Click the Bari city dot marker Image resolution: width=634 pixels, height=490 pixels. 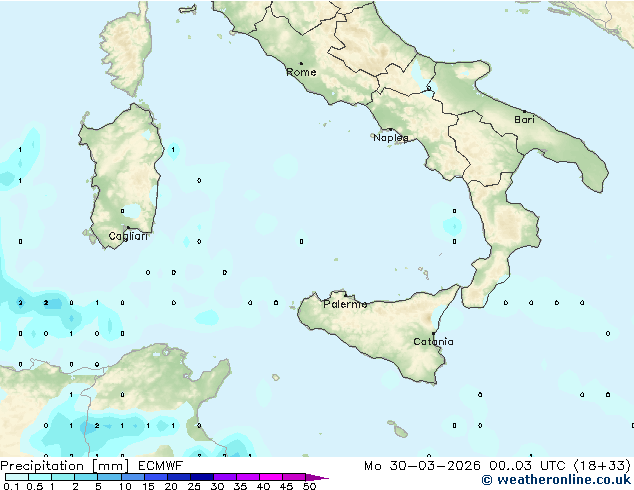pyautogui.click(x=524, y=111)
